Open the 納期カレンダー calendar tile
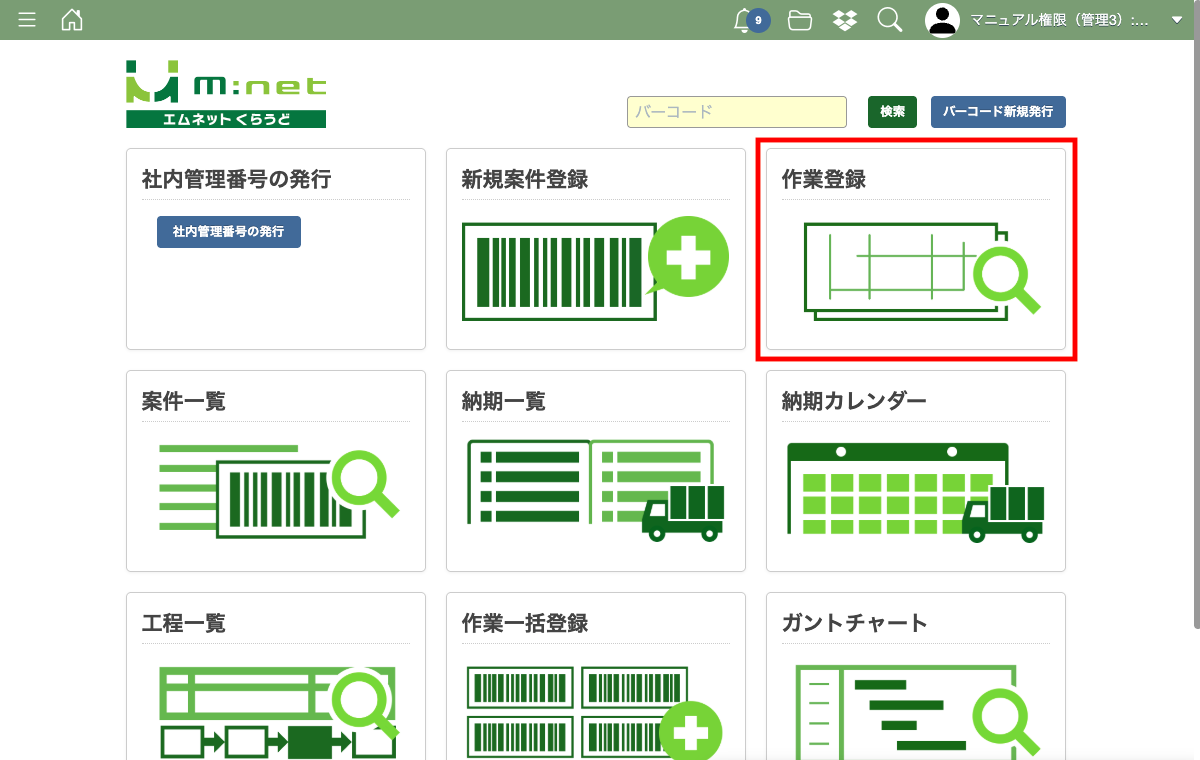This screenshot has height=760, width=1200. (915, 491)
